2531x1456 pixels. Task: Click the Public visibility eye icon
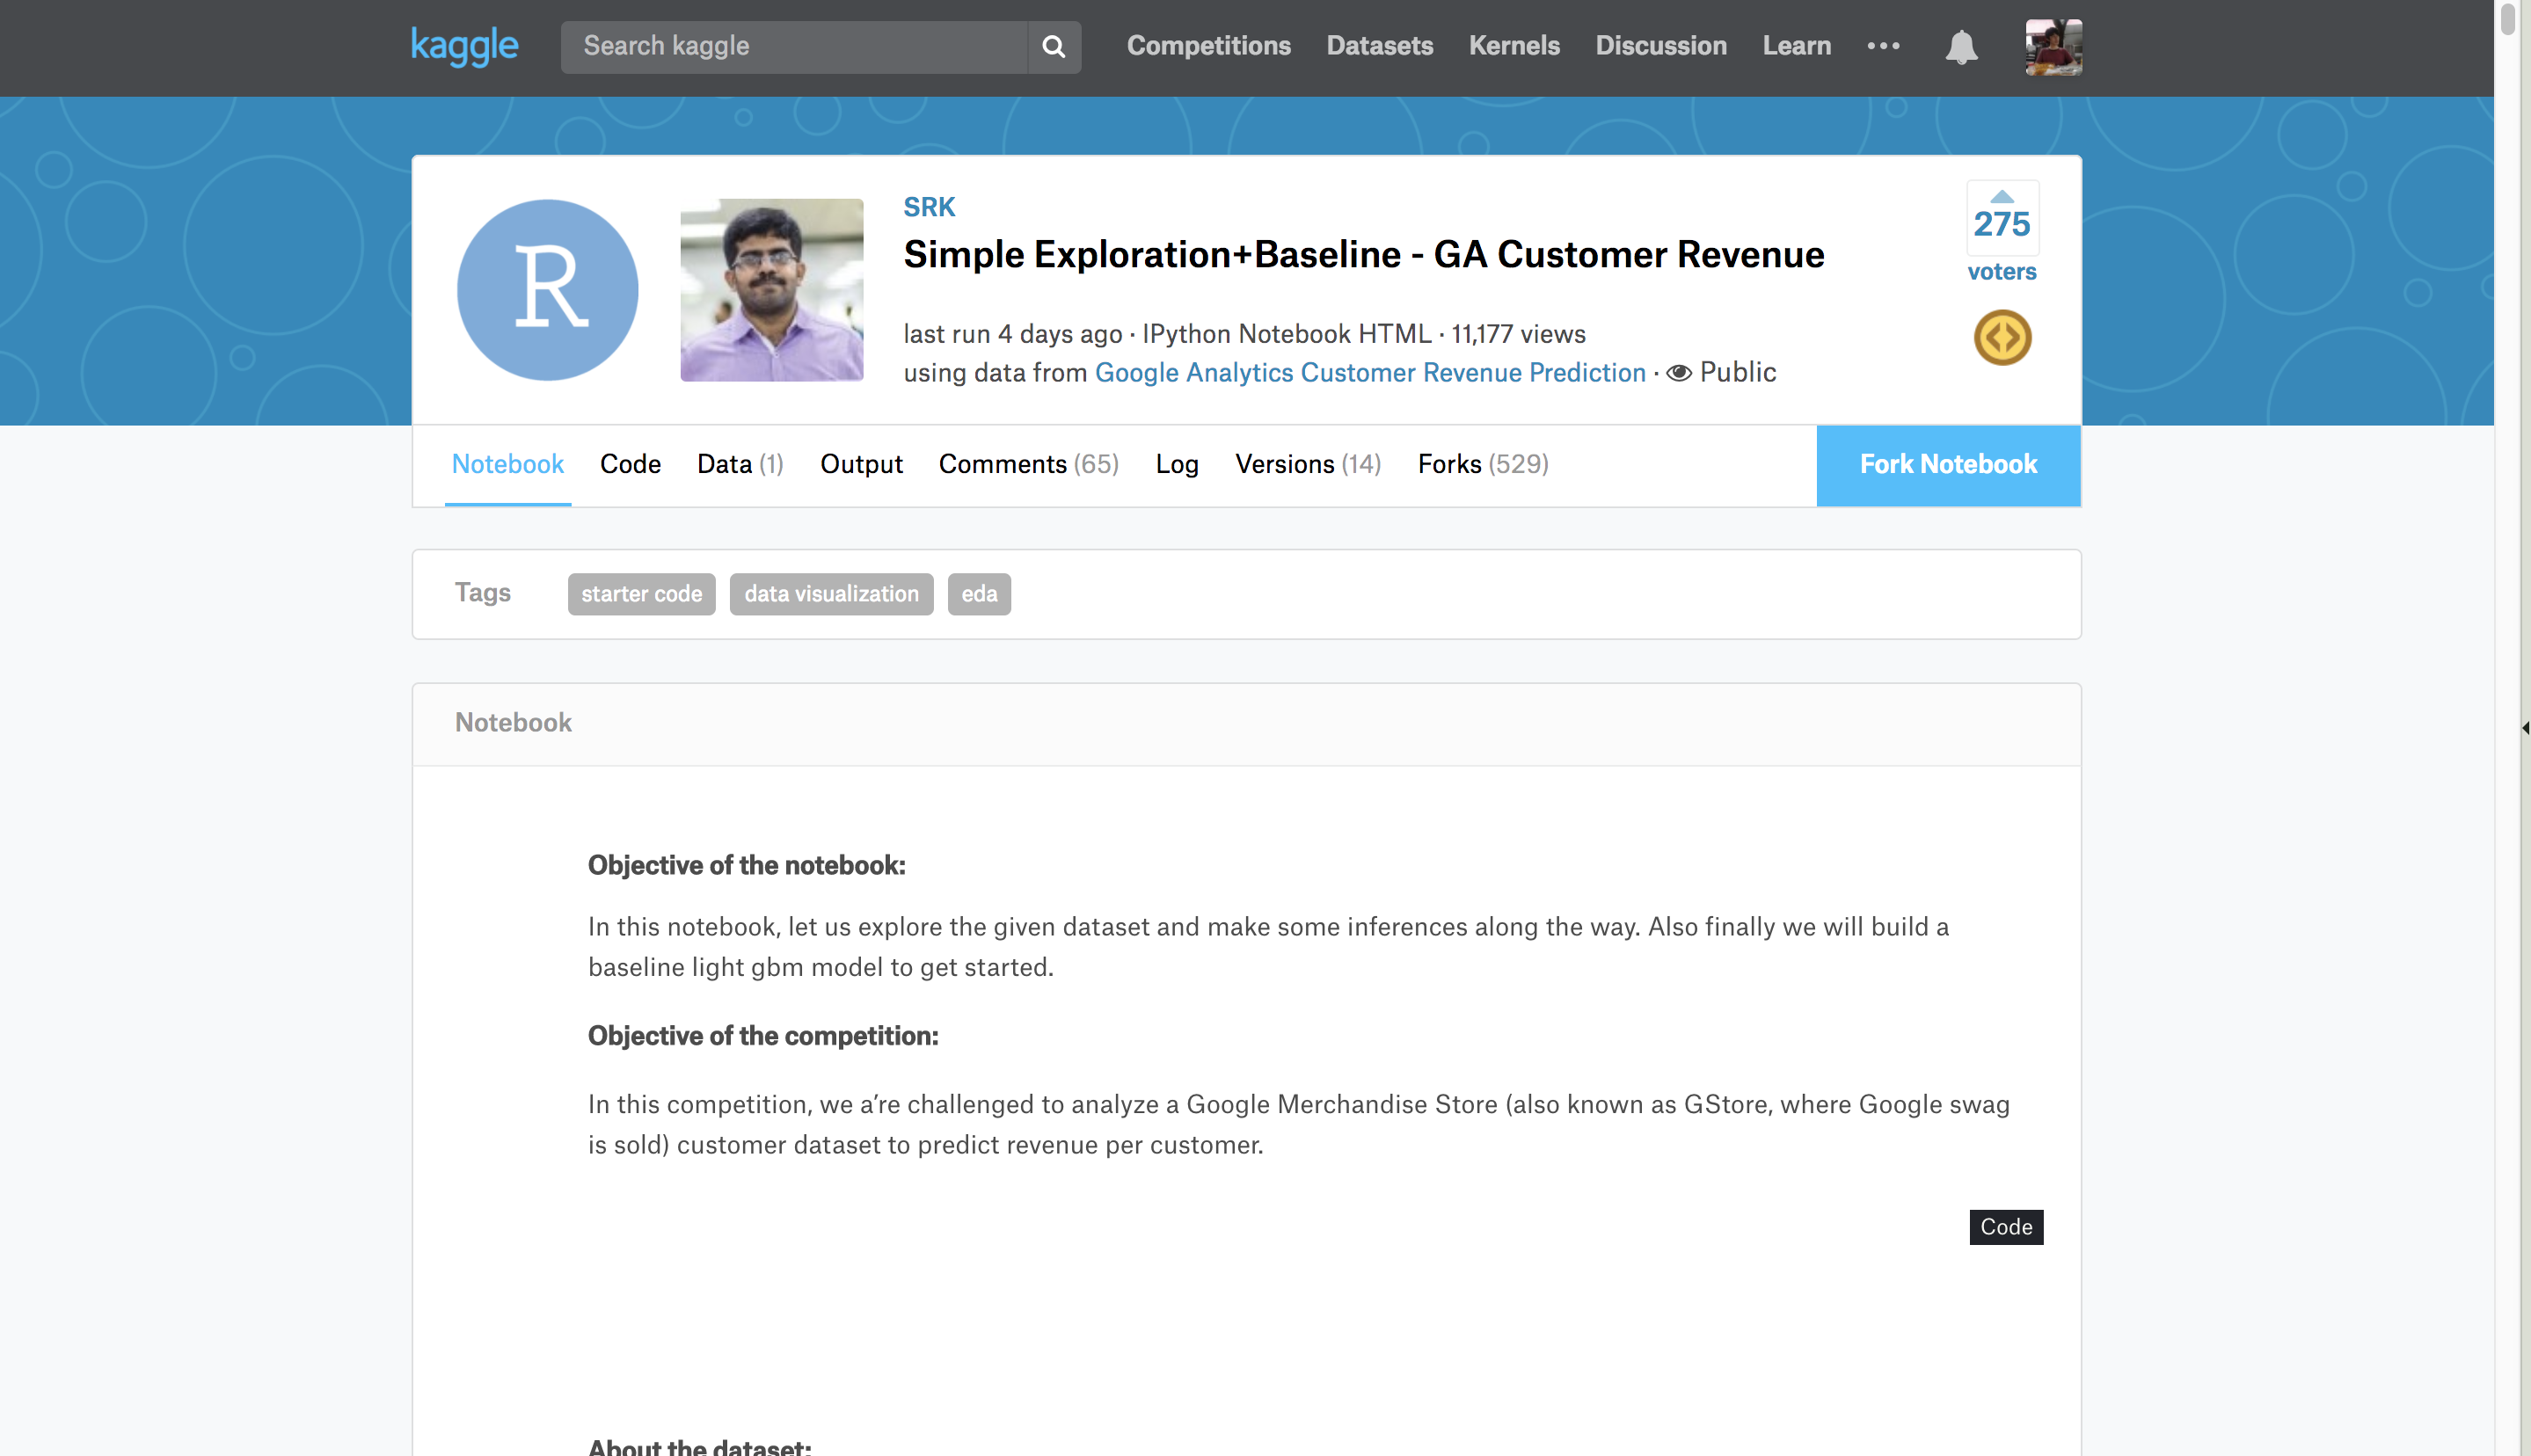(x=1679, y=373)
